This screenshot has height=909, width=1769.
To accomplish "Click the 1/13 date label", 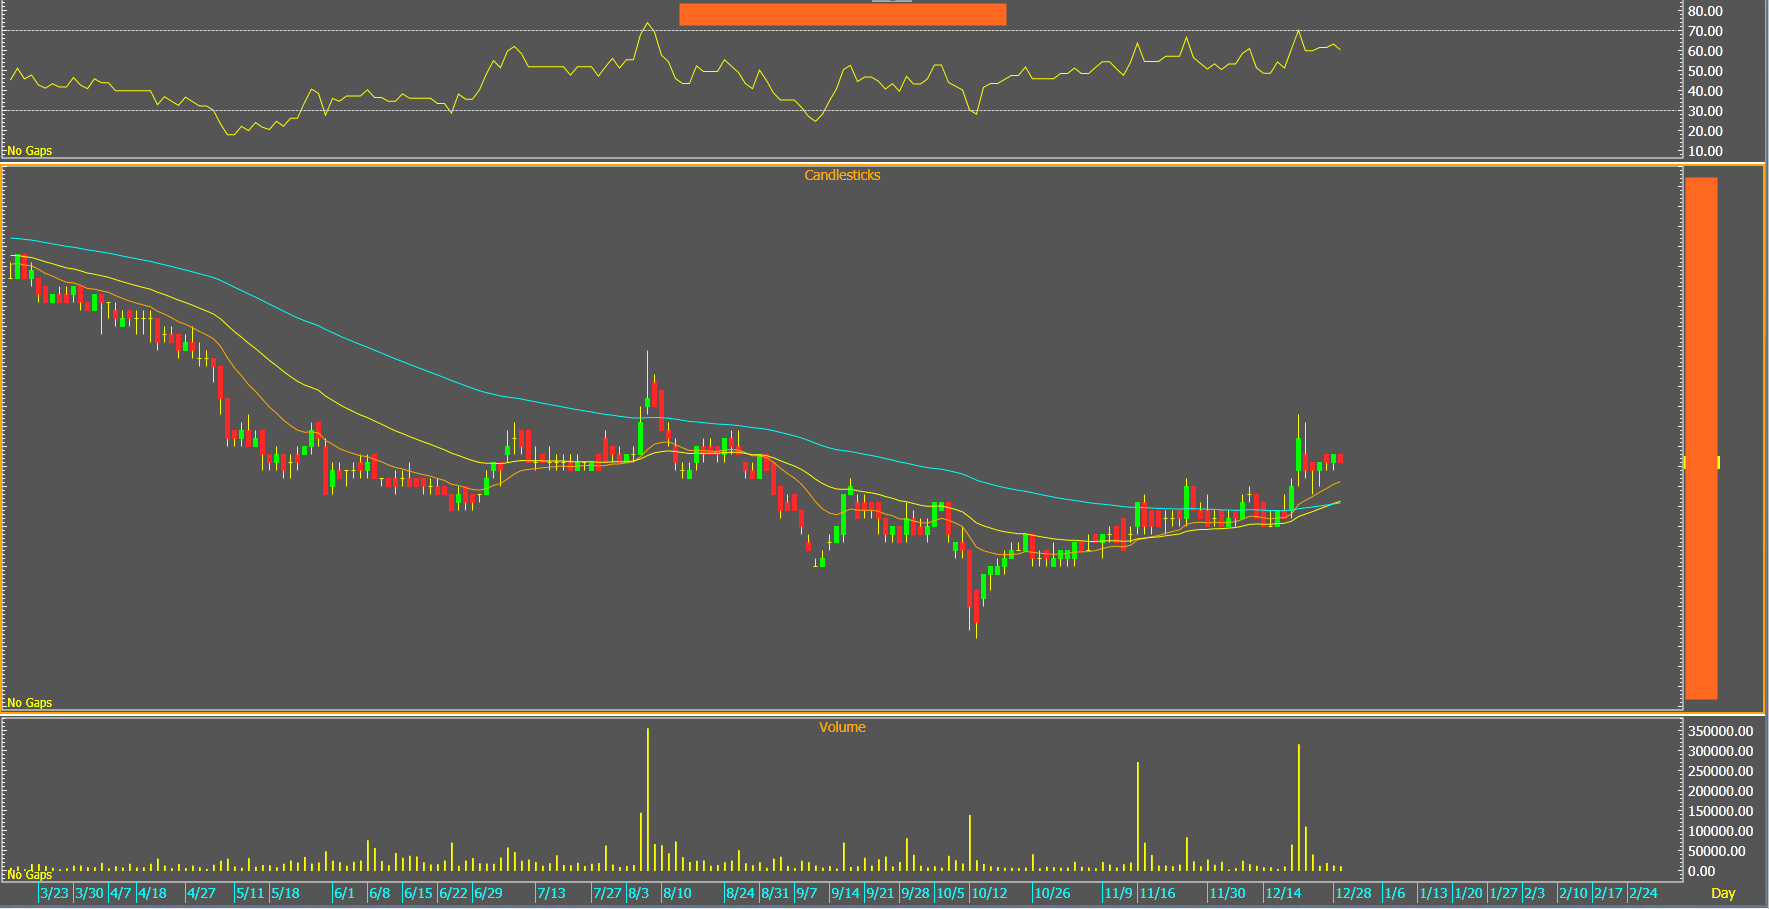I will [1433, 893].
